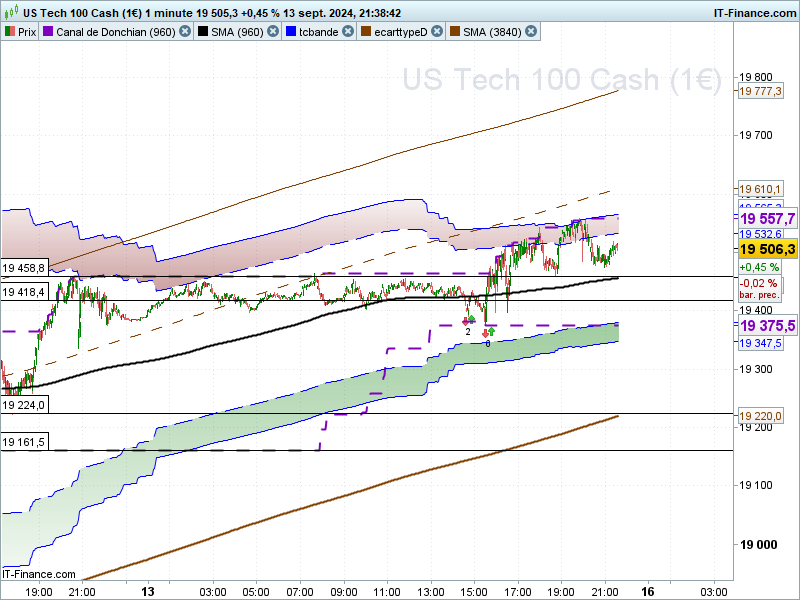This screenshot has width=800, height=600.
Task: Click the 19 458,8 horizontal line label
Action: (25, 268)
